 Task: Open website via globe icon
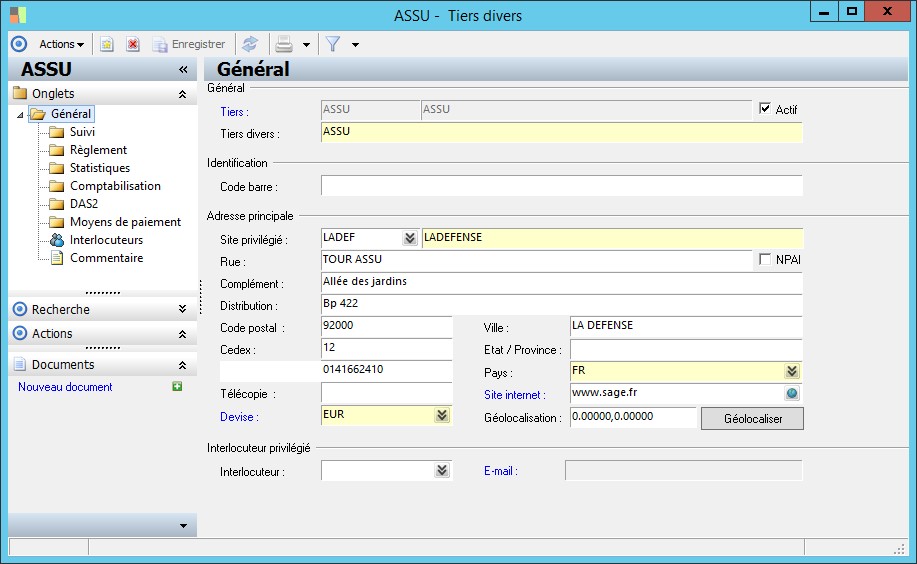[792, 394]
